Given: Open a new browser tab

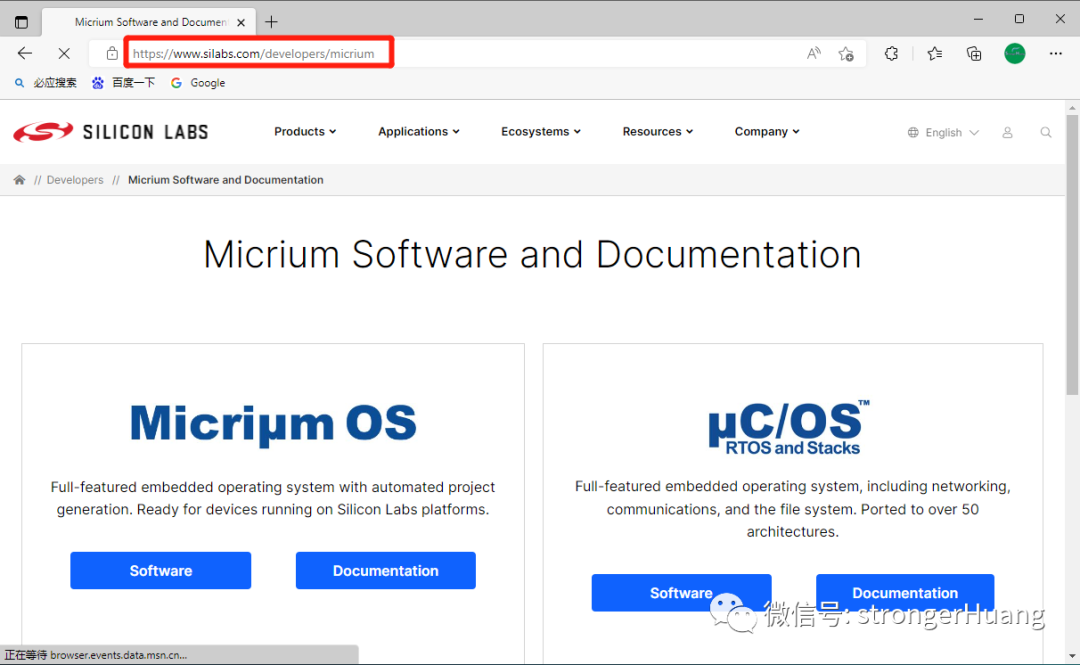Looking at the screenshot, I should tap(271, 22).
